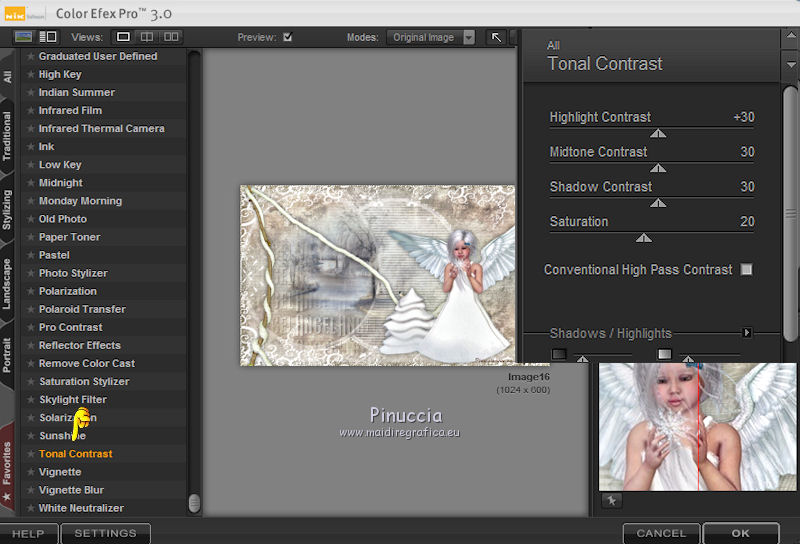The image size is (800, 544).
Task: Expand the Shadows / Highlights section
Action: click(x=746, y=333)
